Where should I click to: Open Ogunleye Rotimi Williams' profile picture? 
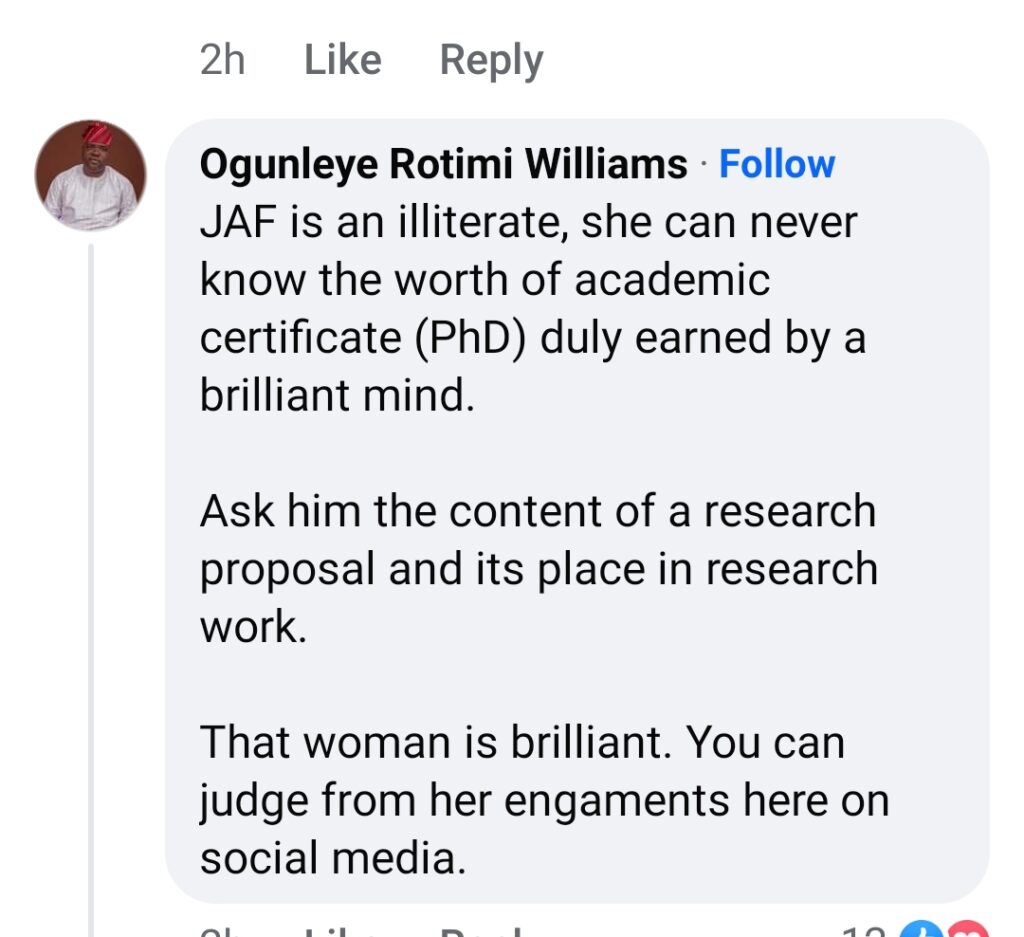91,176
